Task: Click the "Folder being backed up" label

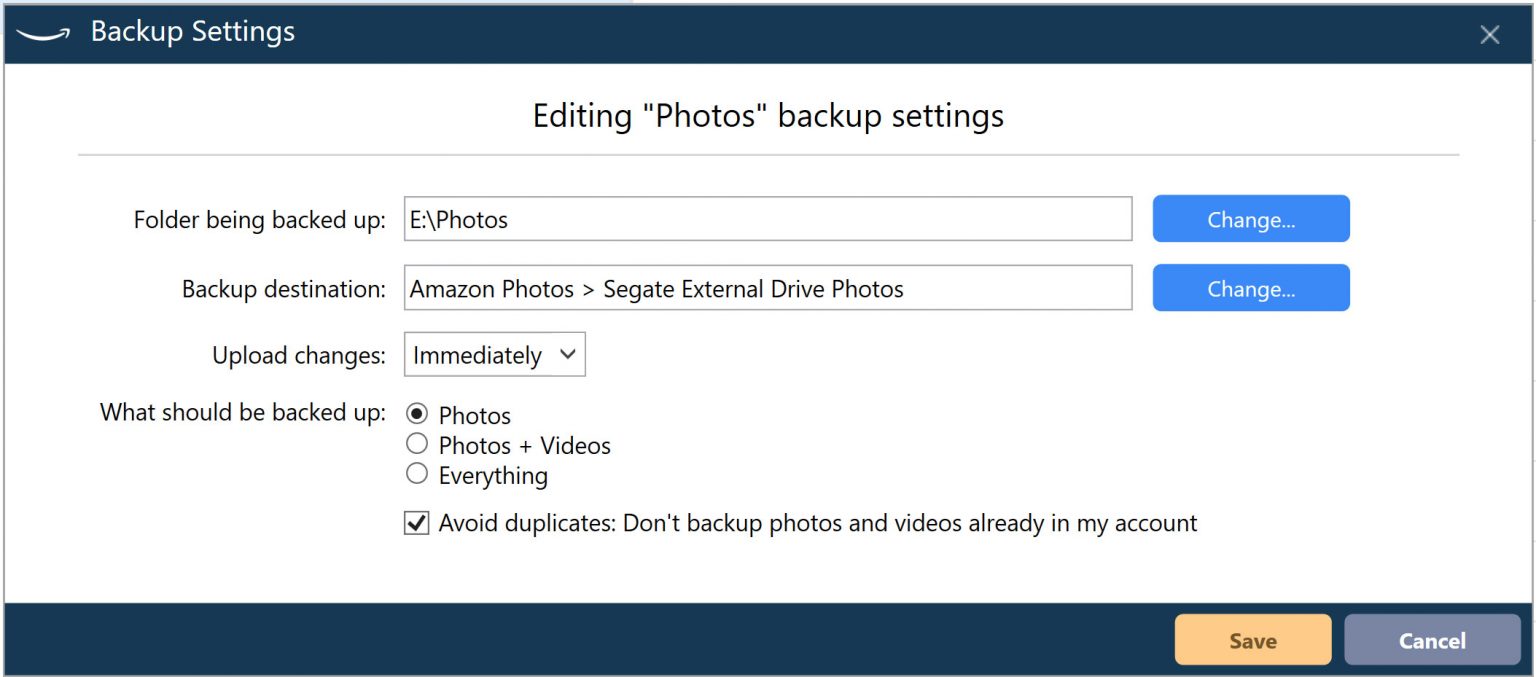Action: (259, 220)
